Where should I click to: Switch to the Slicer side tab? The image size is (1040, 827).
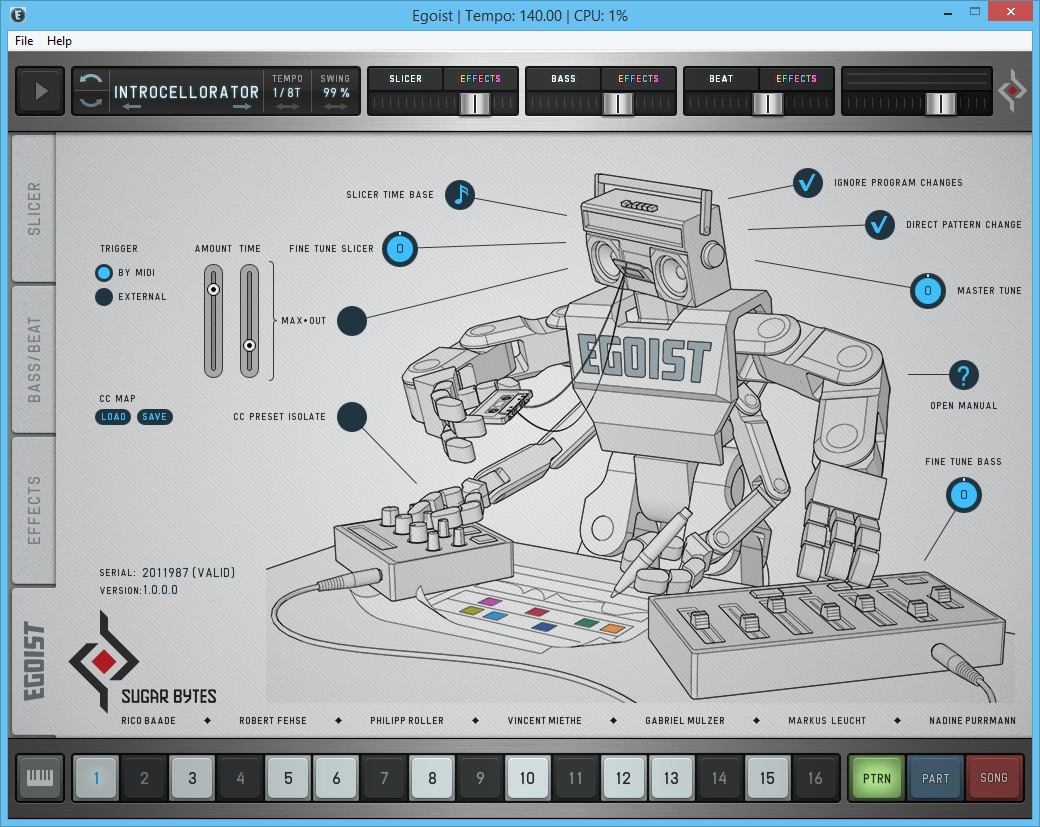pos(34,208)
